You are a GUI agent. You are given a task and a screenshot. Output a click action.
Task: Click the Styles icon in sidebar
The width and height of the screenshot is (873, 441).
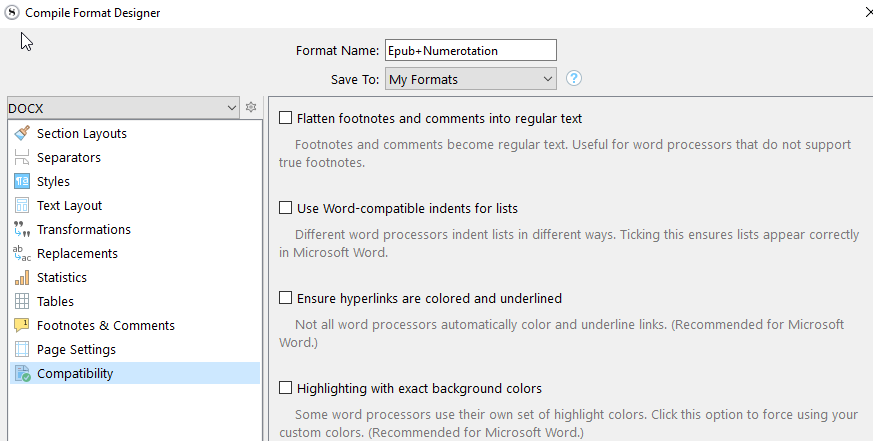pos(21,181)
